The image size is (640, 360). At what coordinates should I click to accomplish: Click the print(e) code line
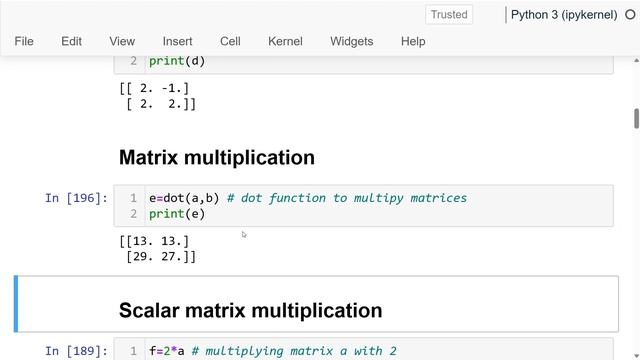[x=177, y=214]
